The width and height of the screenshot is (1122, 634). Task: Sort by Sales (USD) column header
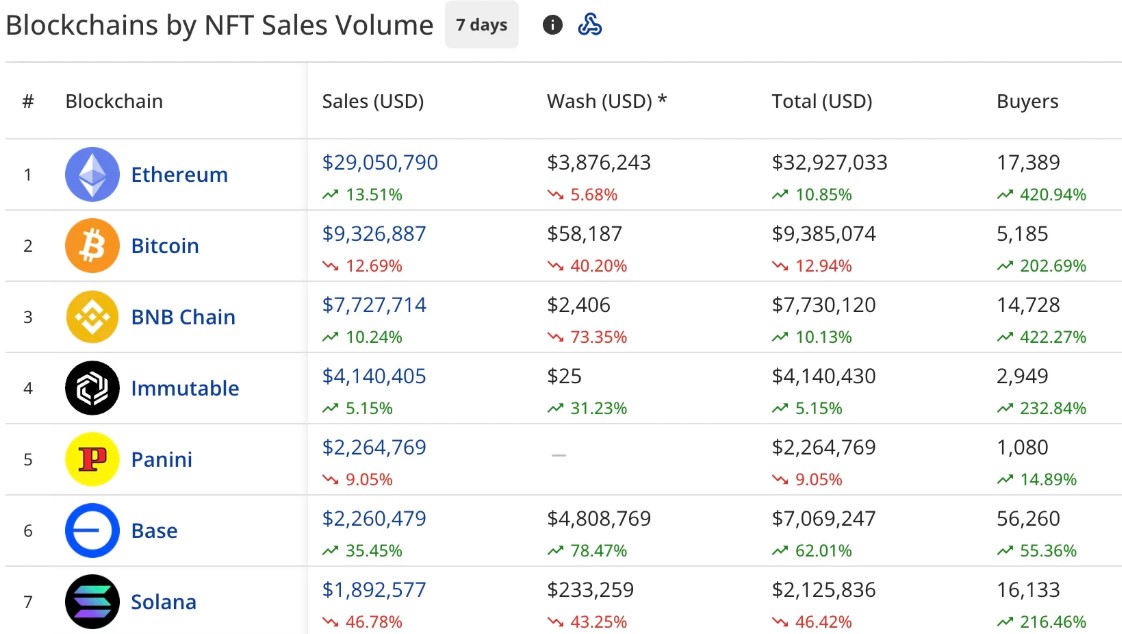[373, 101]
